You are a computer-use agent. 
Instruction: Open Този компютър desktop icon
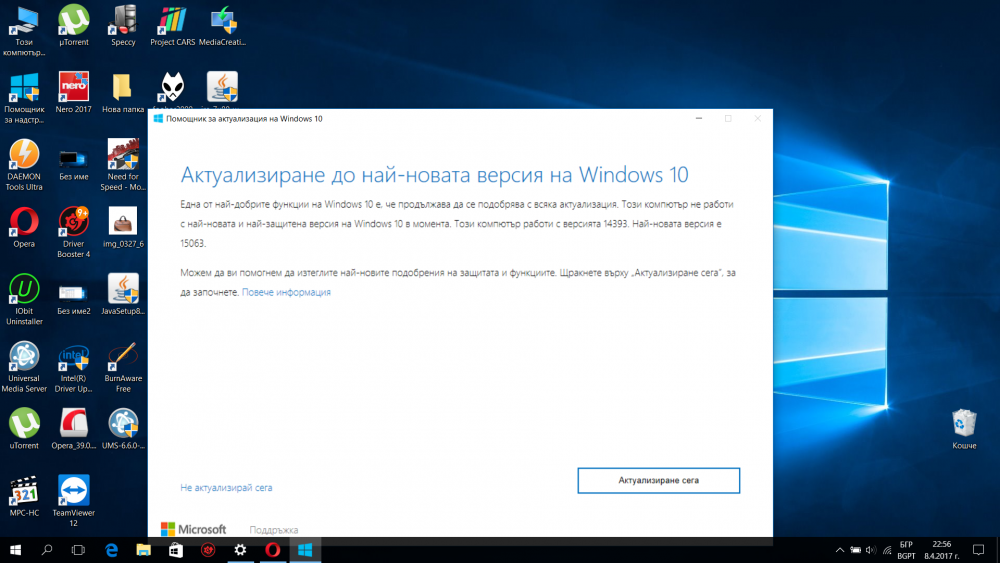coord(24,30)
